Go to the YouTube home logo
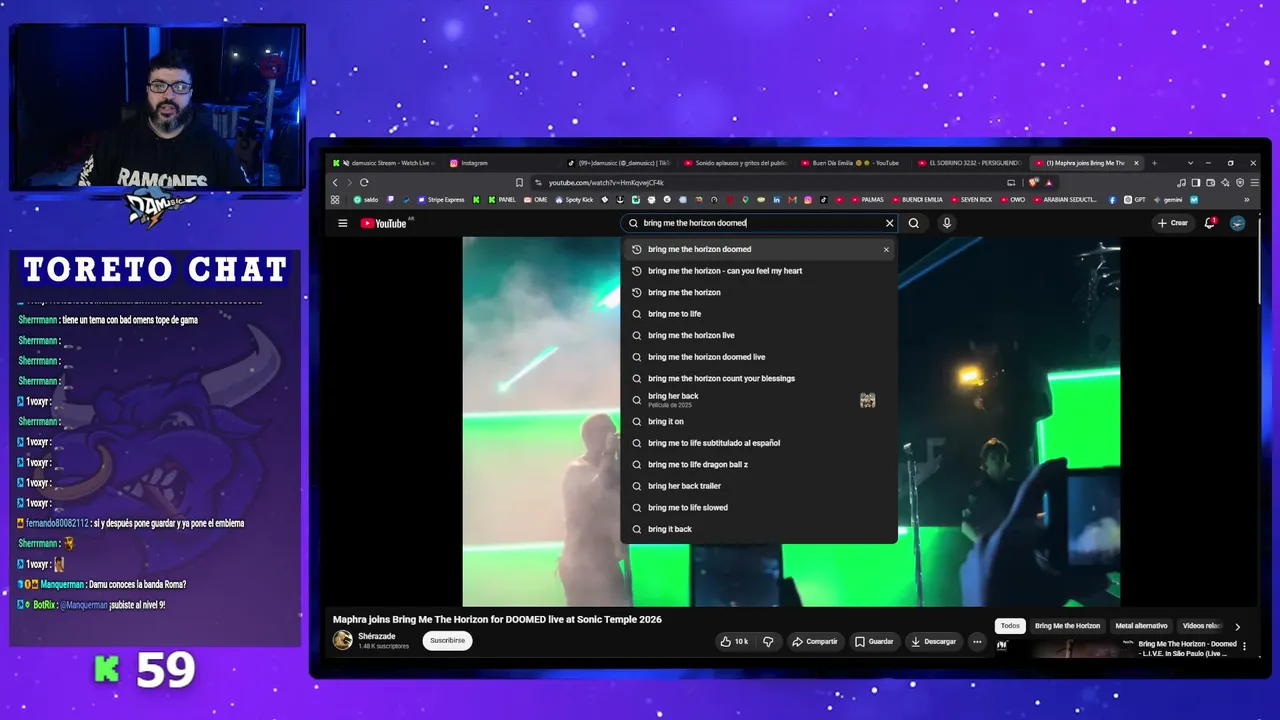The image size is (1280, 720). 386,223
